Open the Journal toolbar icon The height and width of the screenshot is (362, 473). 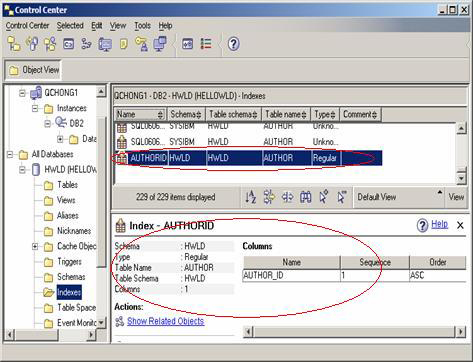(x=123, y=44)
